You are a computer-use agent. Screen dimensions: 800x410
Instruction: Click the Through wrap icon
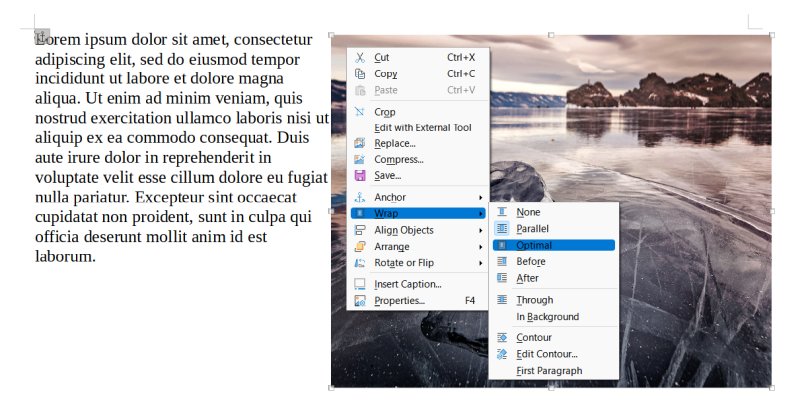pos(502,300)
